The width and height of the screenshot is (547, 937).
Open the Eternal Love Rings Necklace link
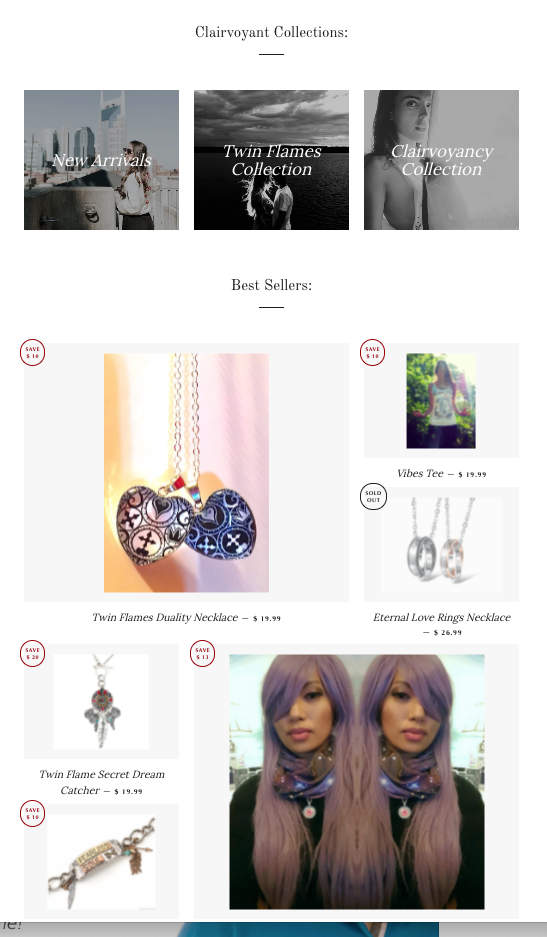[442, 617]
